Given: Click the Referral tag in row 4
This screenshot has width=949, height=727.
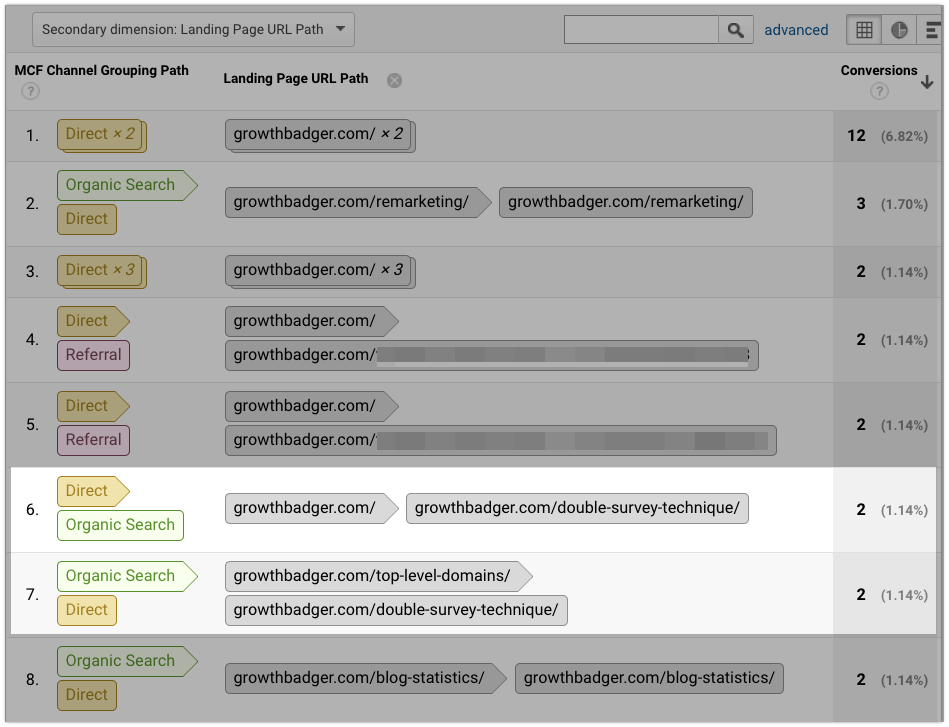Looking at the screenshot, I should click(93, 355).
